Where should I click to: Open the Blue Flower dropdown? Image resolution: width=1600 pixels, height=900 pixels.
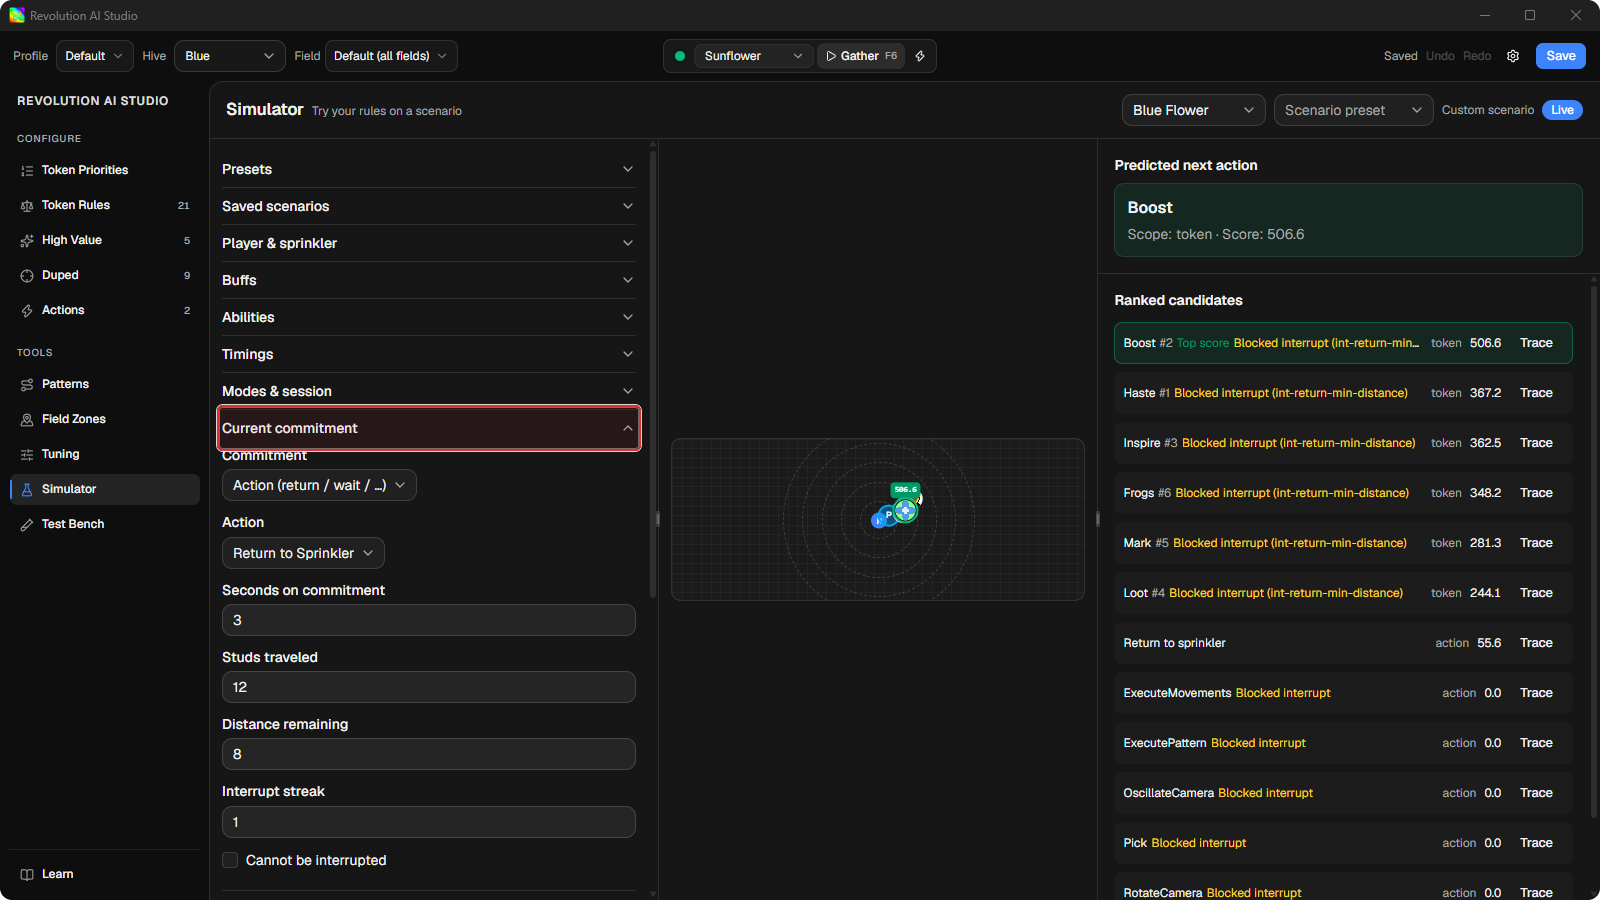[1193, 110]
